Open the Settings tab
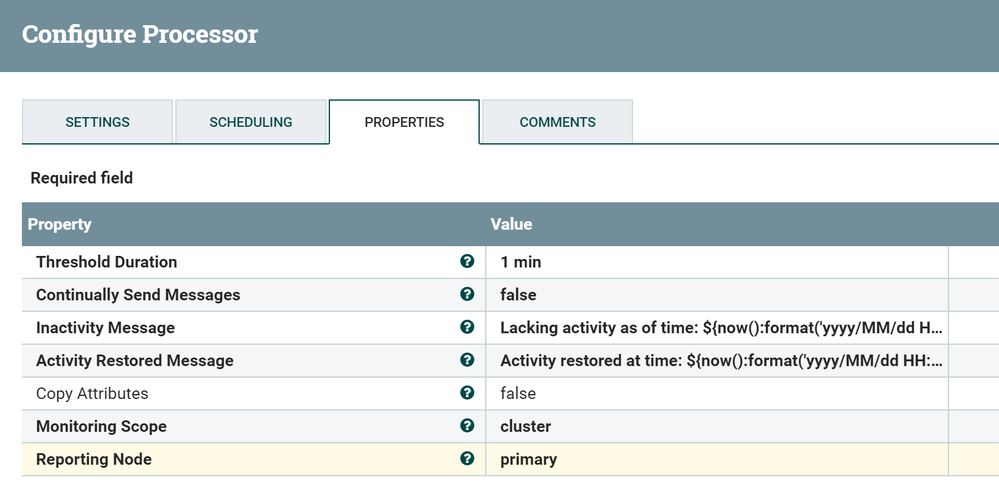 point(97,122)
